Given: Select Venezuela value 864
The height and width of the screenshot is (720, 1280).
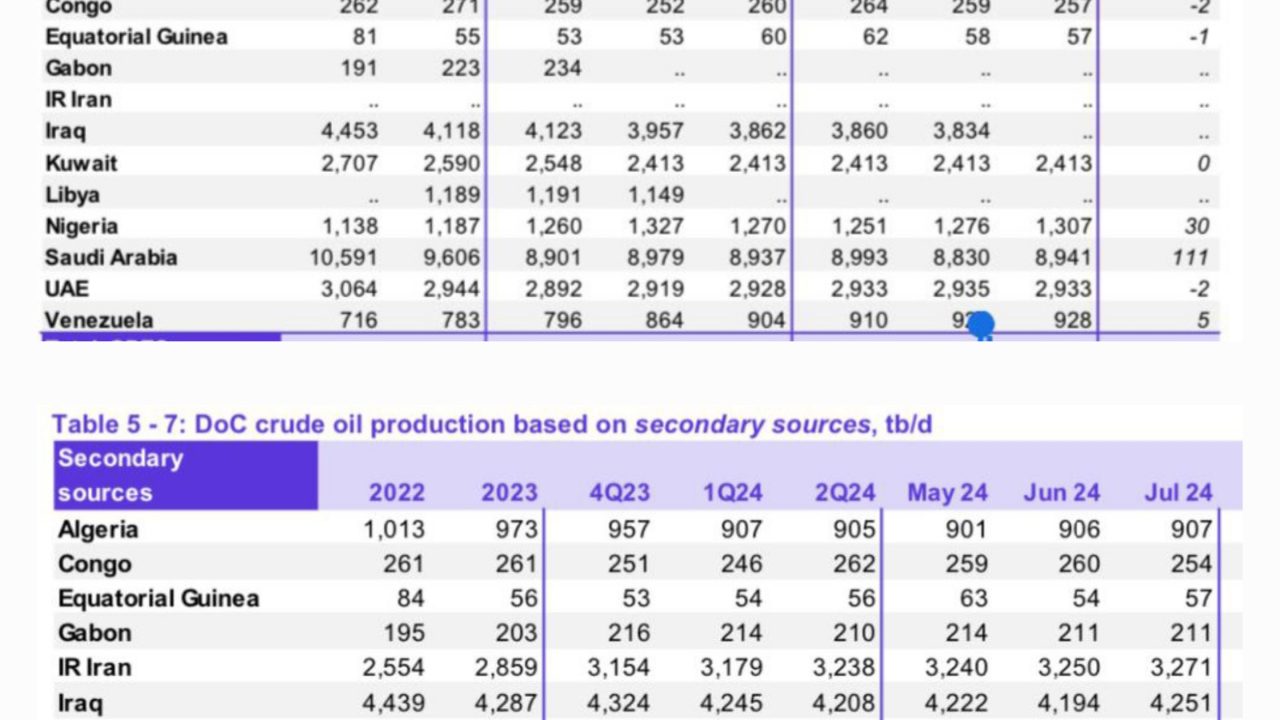Looking at the screenshot, I should 664,321.
